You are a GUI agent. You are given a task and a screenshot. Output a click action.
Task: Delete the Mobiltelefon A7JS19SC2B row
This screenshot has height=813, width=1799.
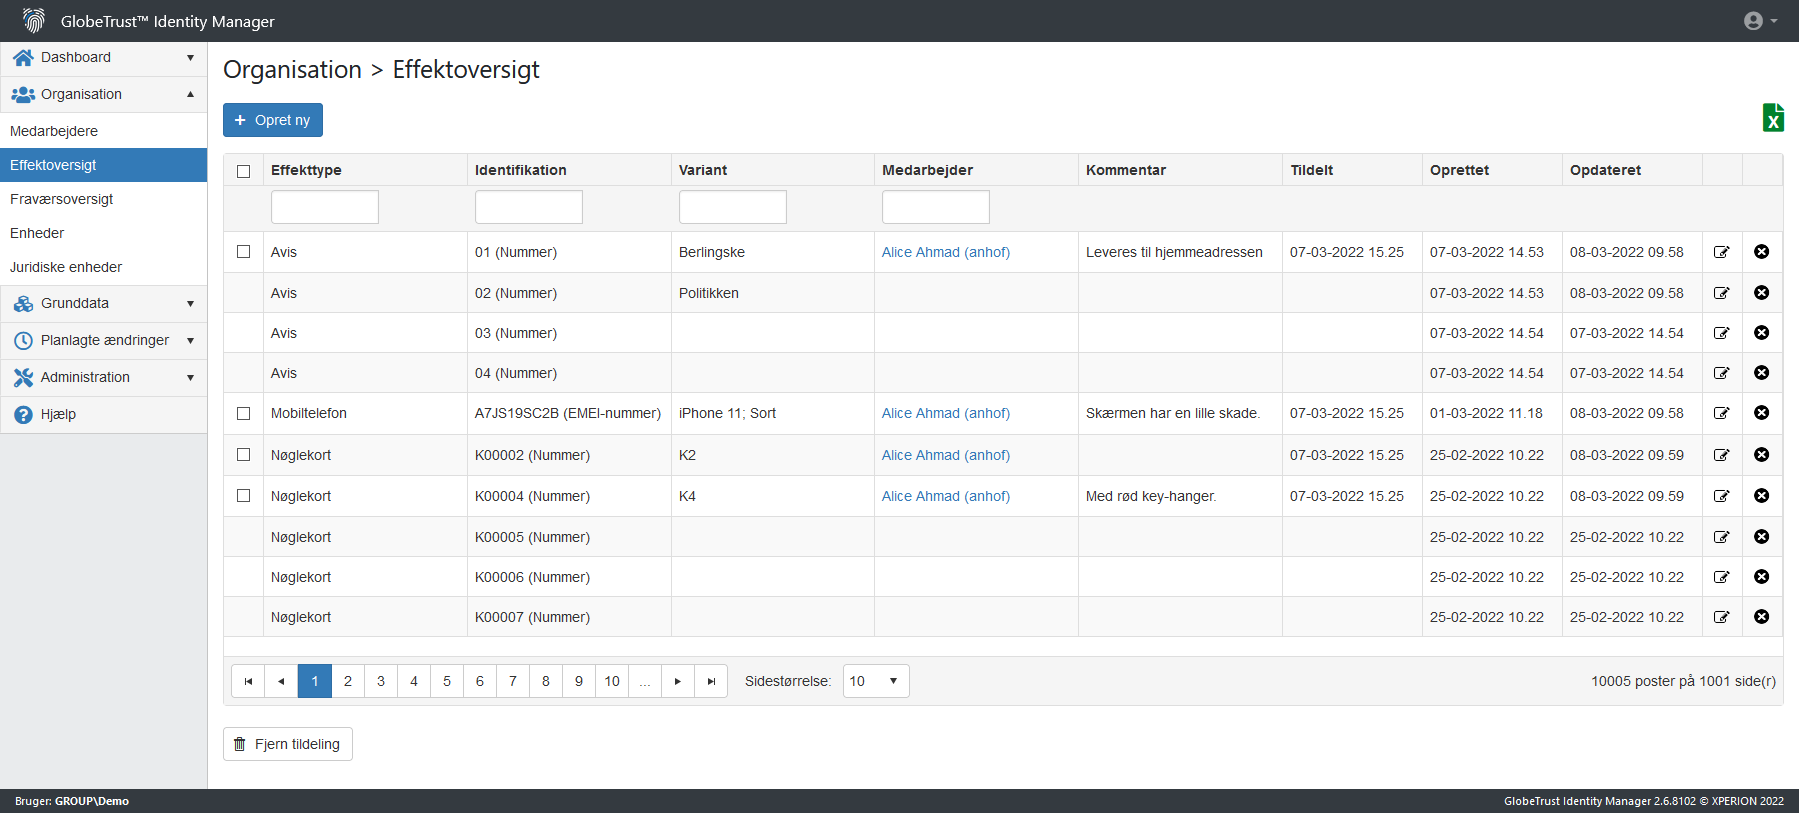pos(1762,413)
